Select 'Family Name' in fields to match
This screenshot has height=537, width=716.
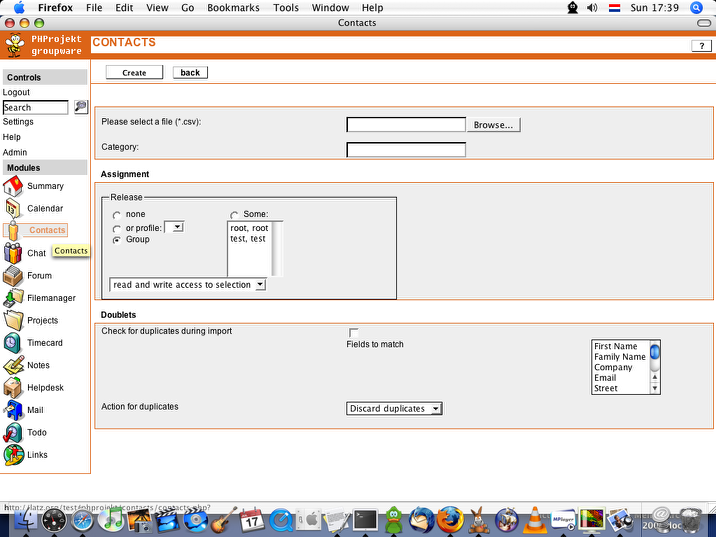pos(620,357)
